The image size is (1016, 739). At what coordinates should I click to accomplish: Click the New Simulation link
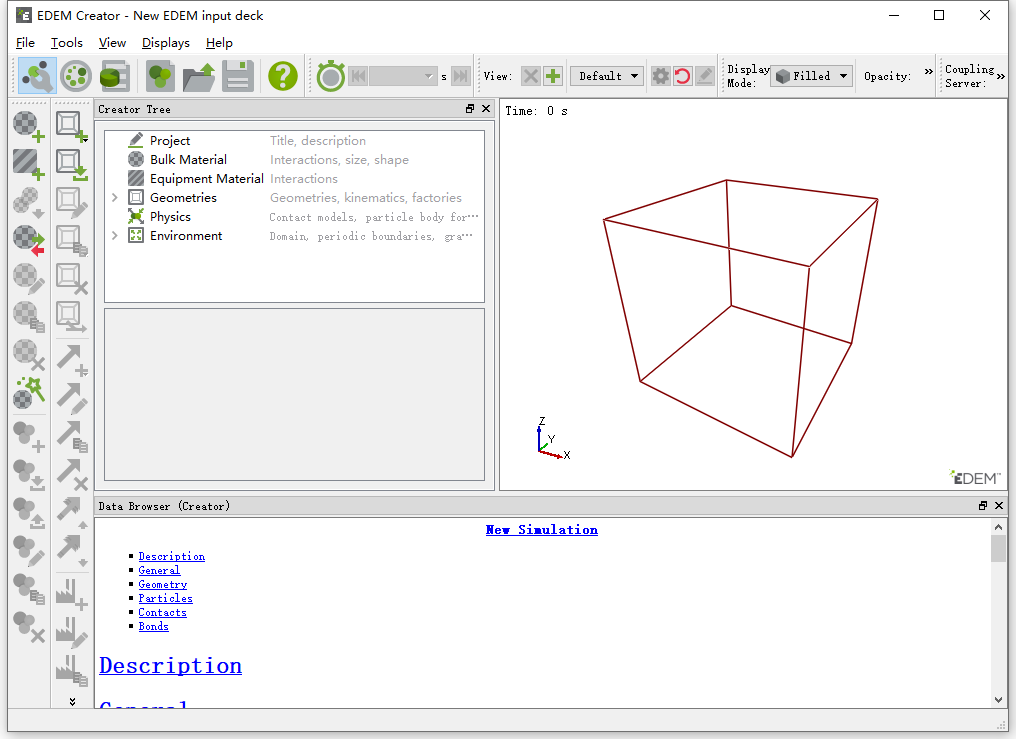(542, 530)
